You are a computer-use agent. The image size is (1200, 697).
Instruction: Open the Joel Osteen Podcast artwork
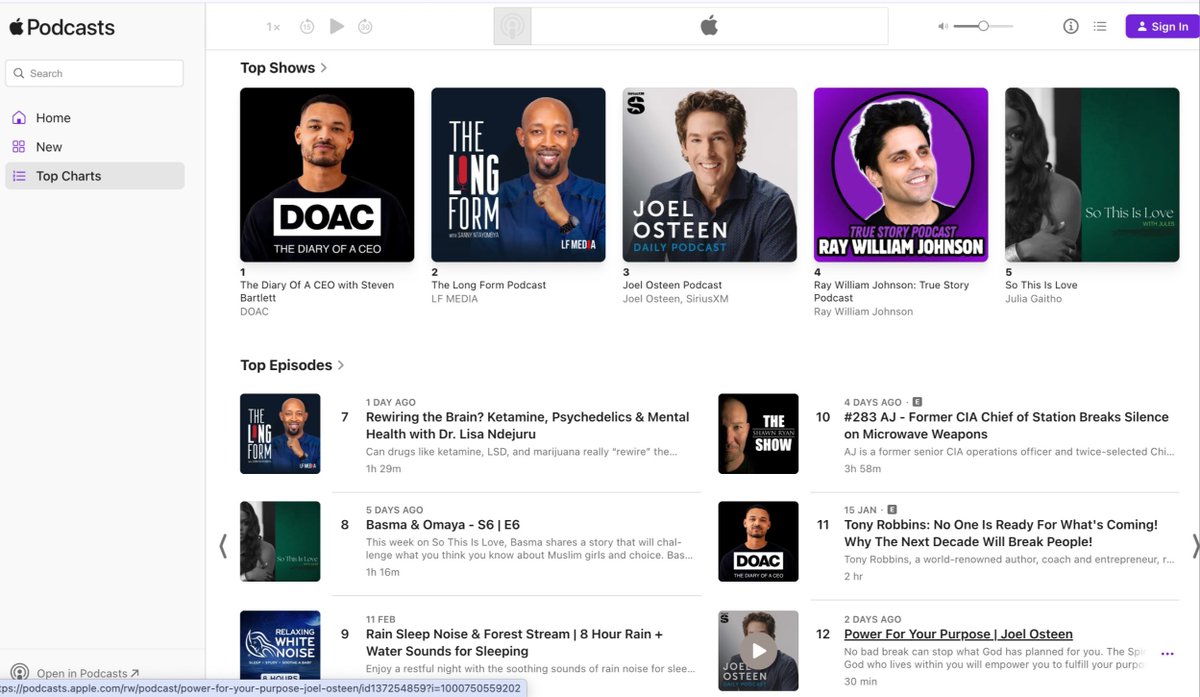710,175
